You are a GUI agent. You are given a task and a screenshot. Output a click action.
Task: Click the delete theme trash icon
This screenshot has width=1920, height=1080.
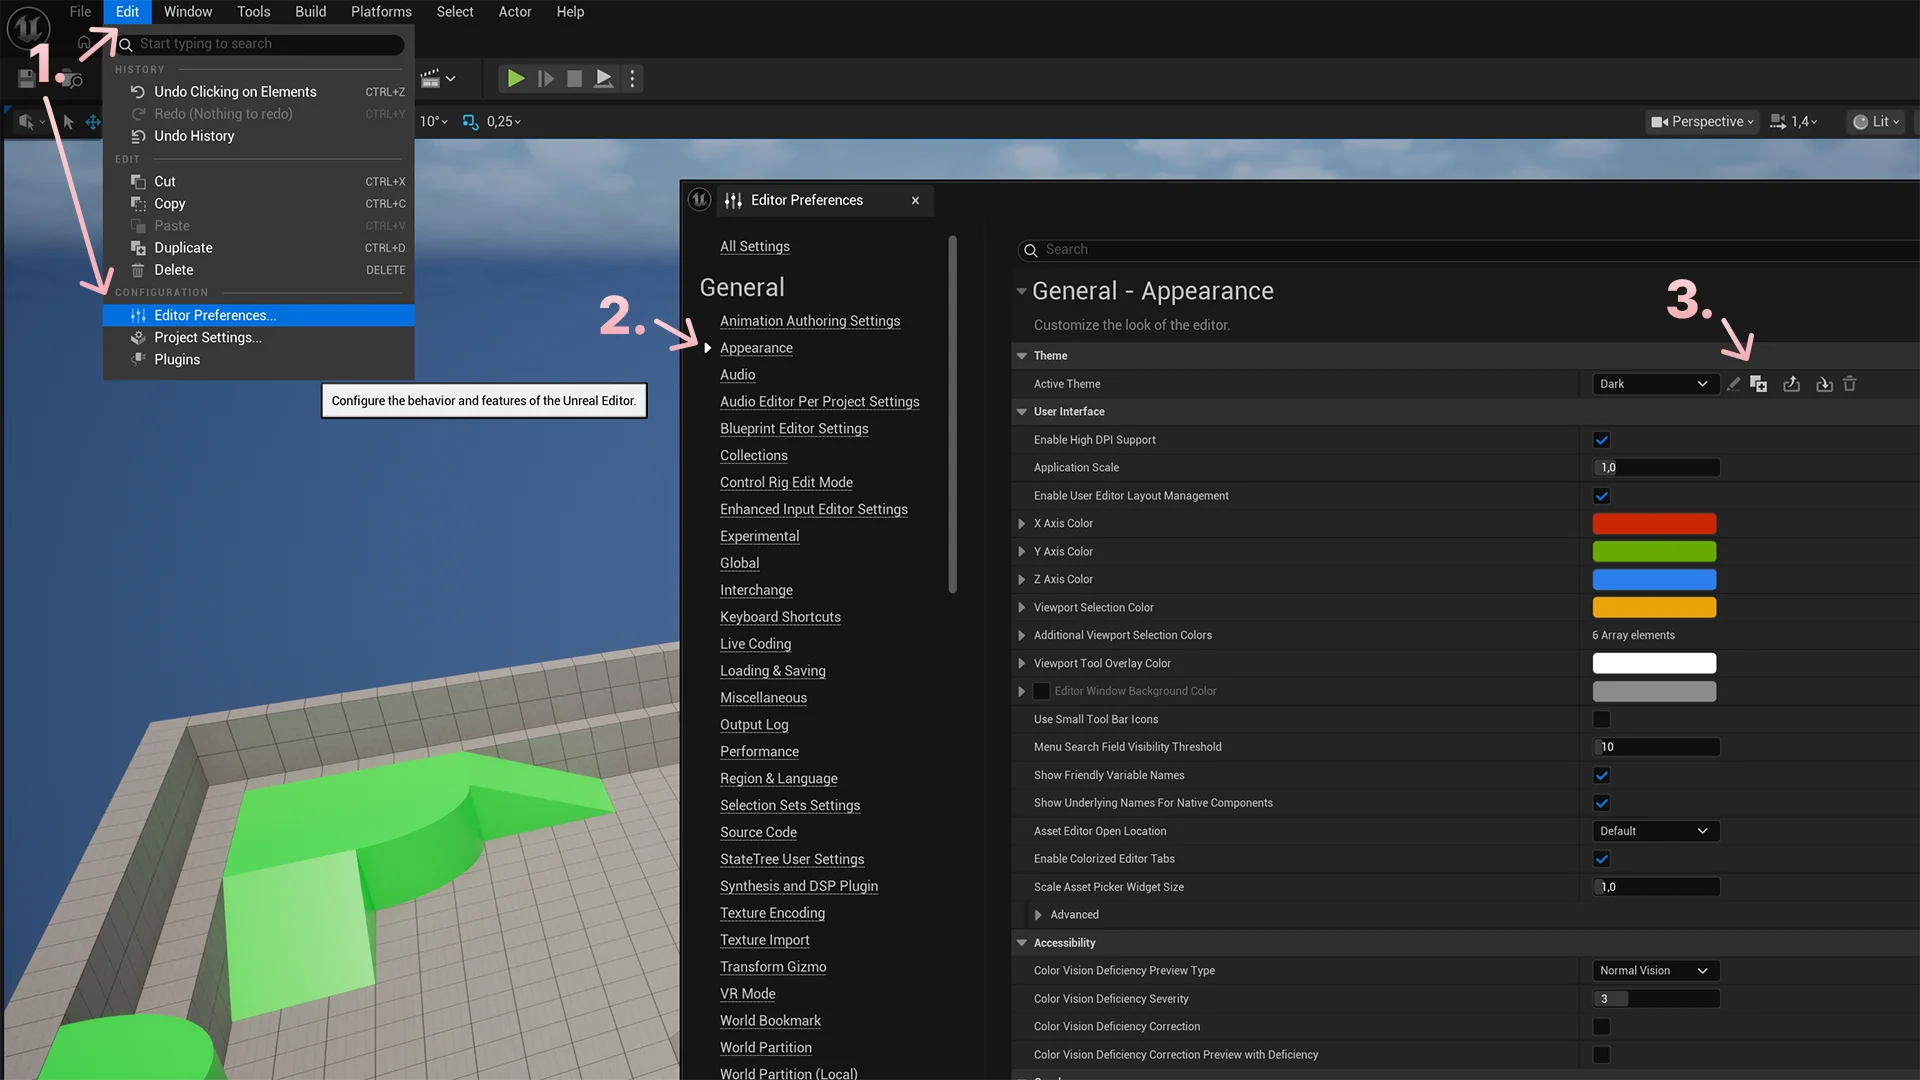1850,384
